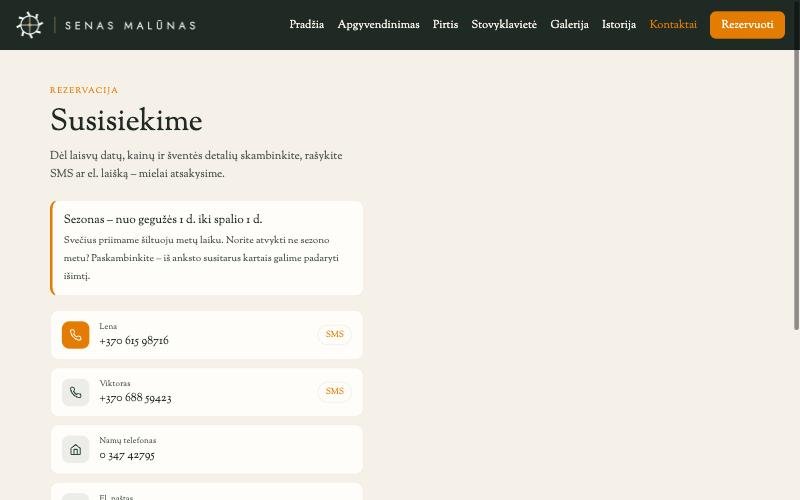Open the Pradžia menu item
The height and width of the screenshot is (500, 800).
click(x=307, y=24)
